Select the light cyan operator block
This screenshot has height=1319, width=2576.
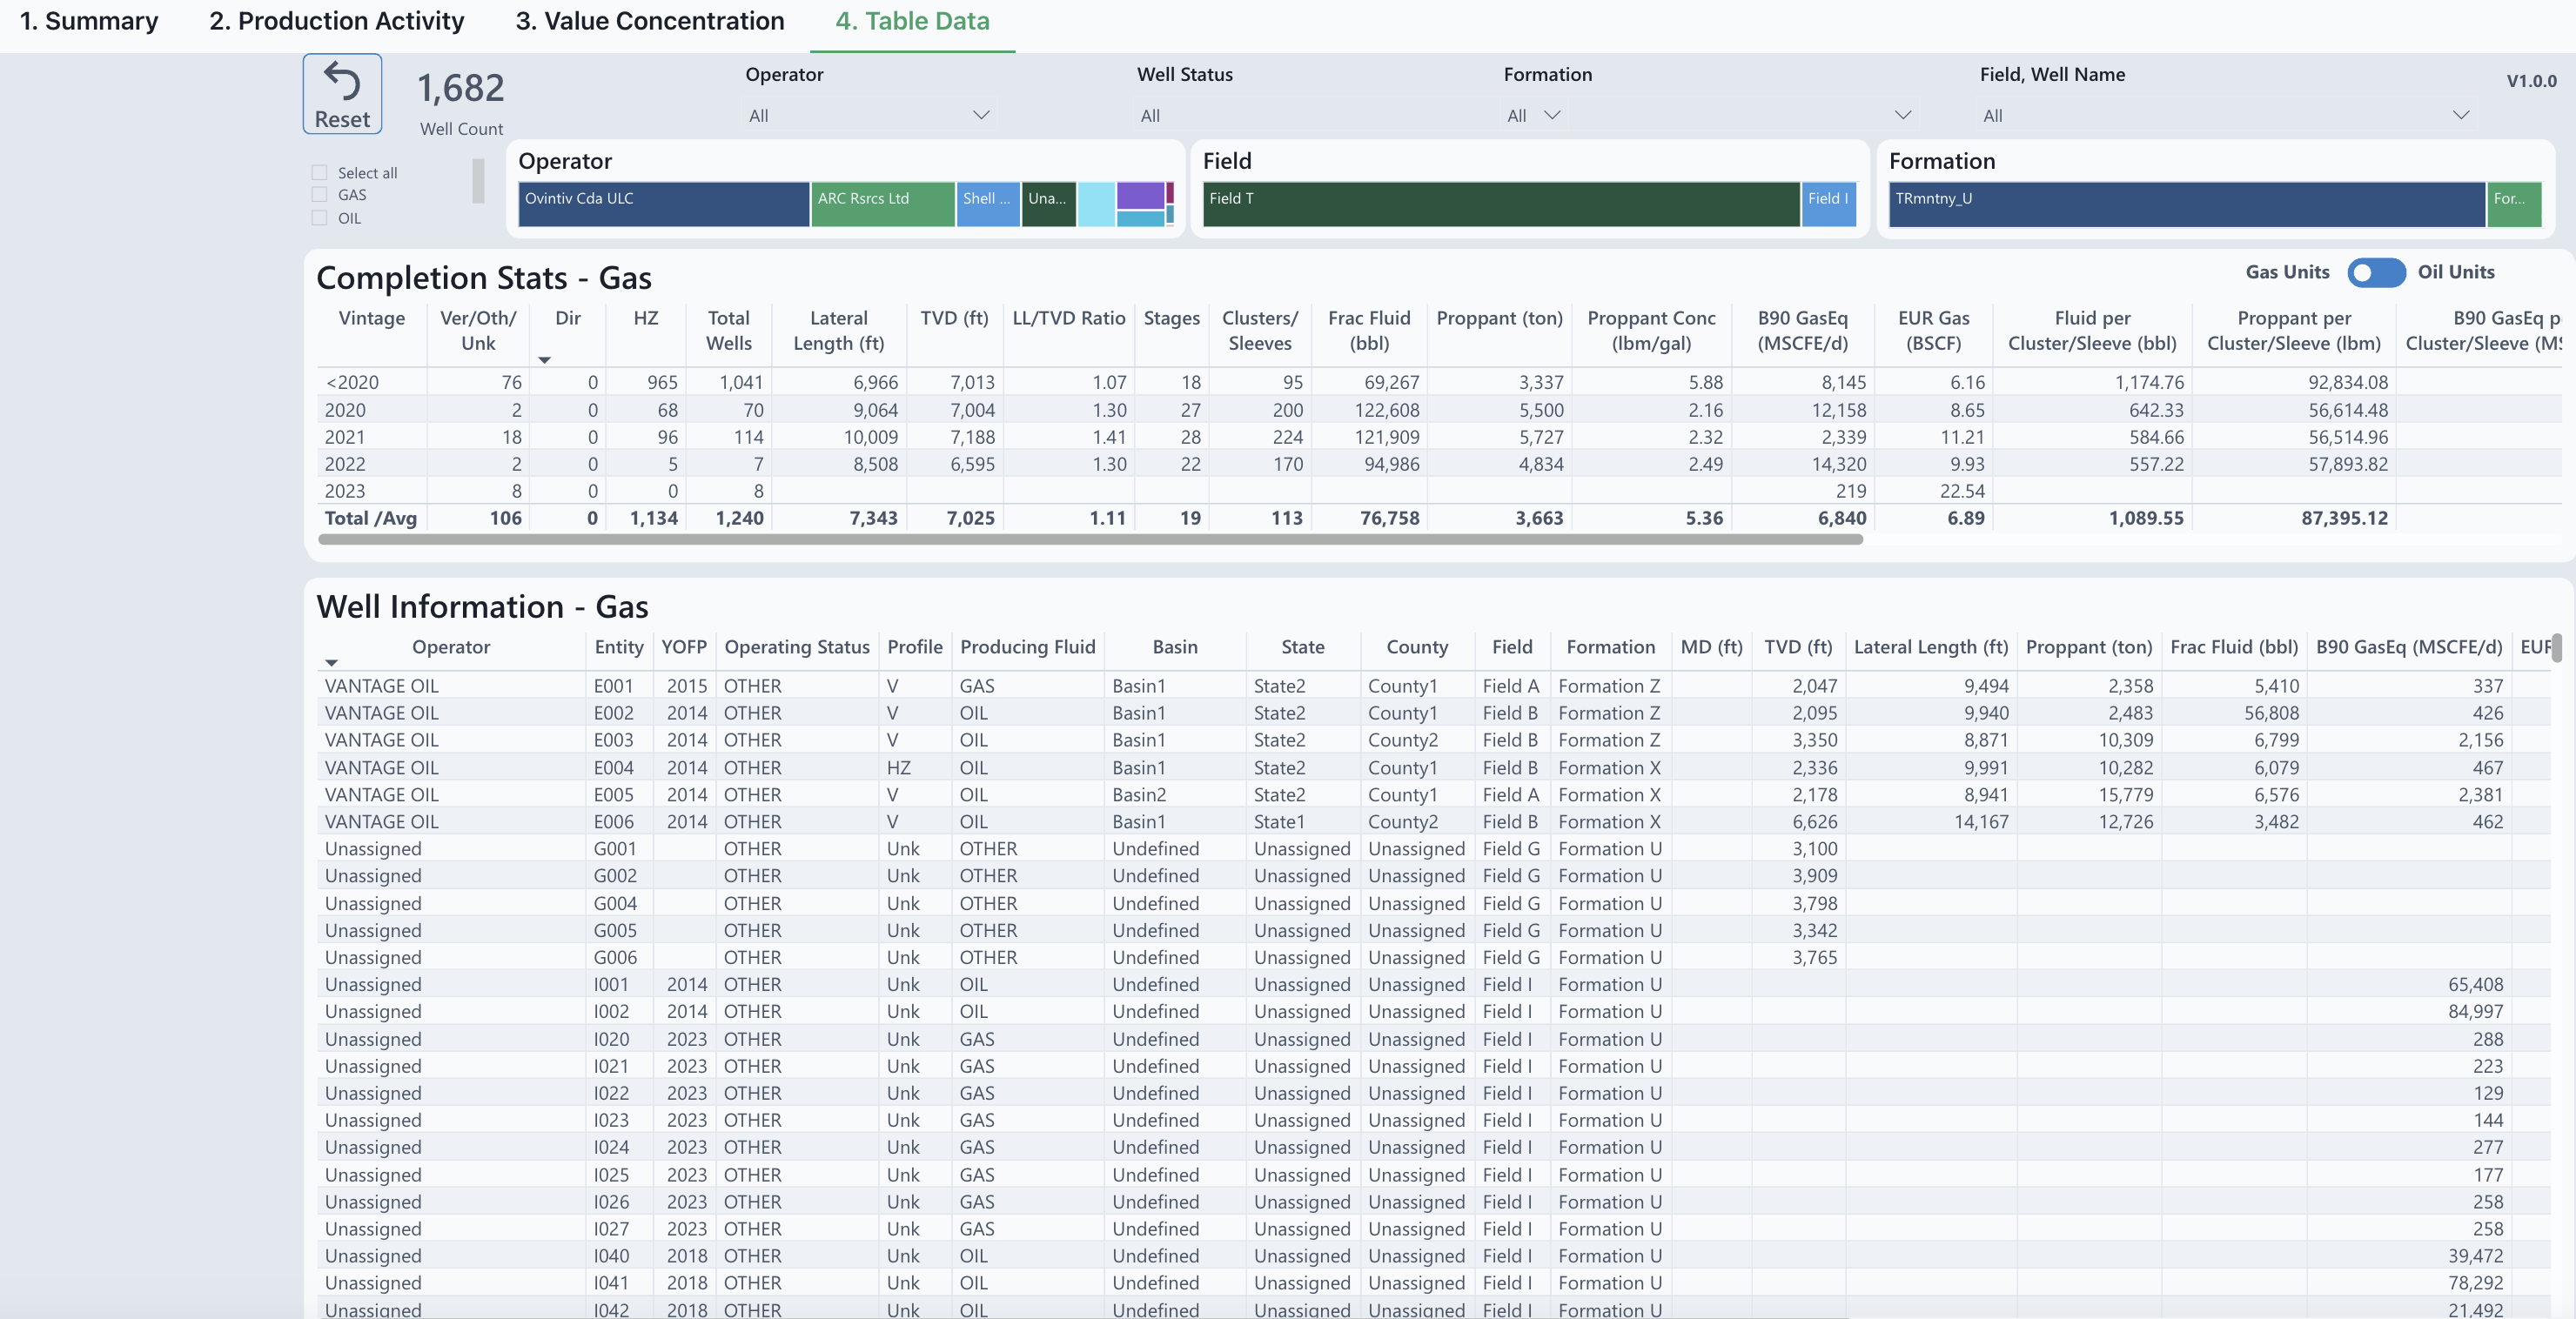click(1096, 204)
